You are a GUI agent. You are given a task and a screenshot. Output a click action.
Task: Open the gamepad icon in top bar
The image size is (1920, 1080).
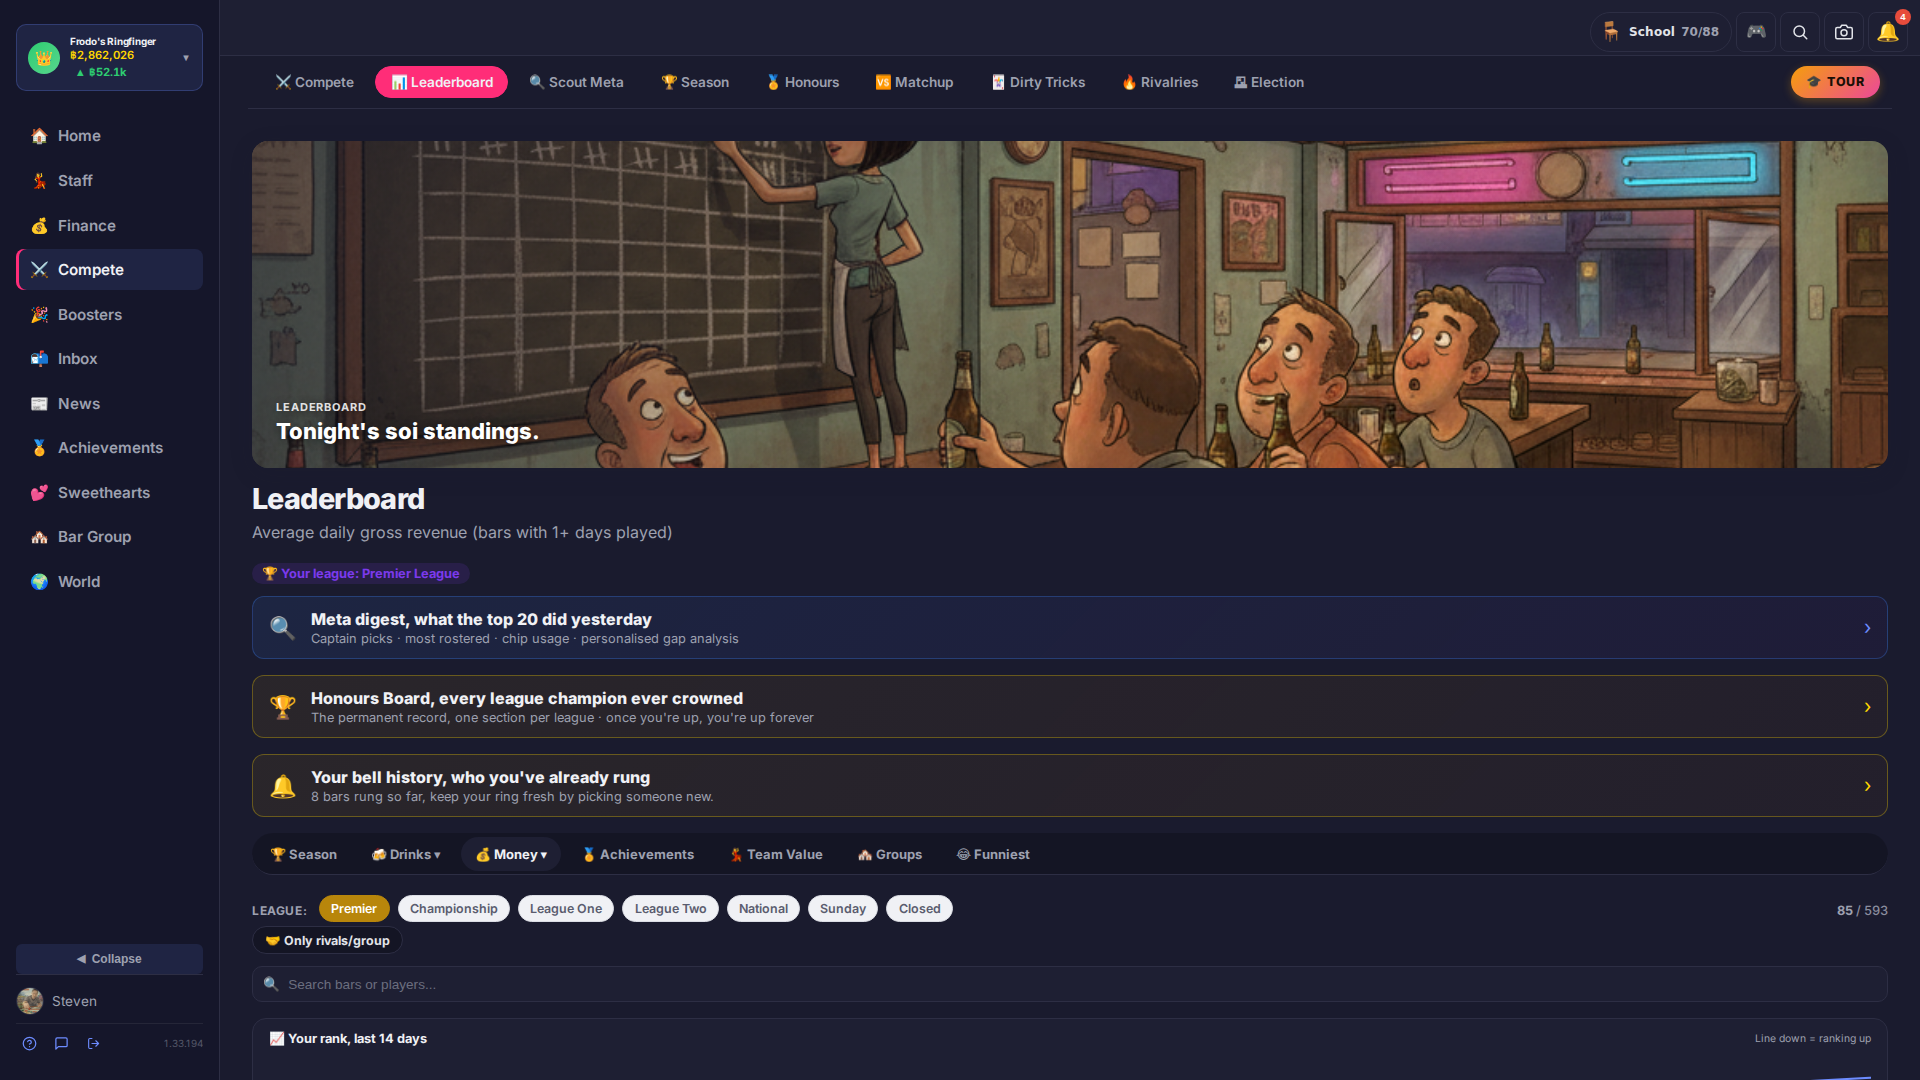1756,32
